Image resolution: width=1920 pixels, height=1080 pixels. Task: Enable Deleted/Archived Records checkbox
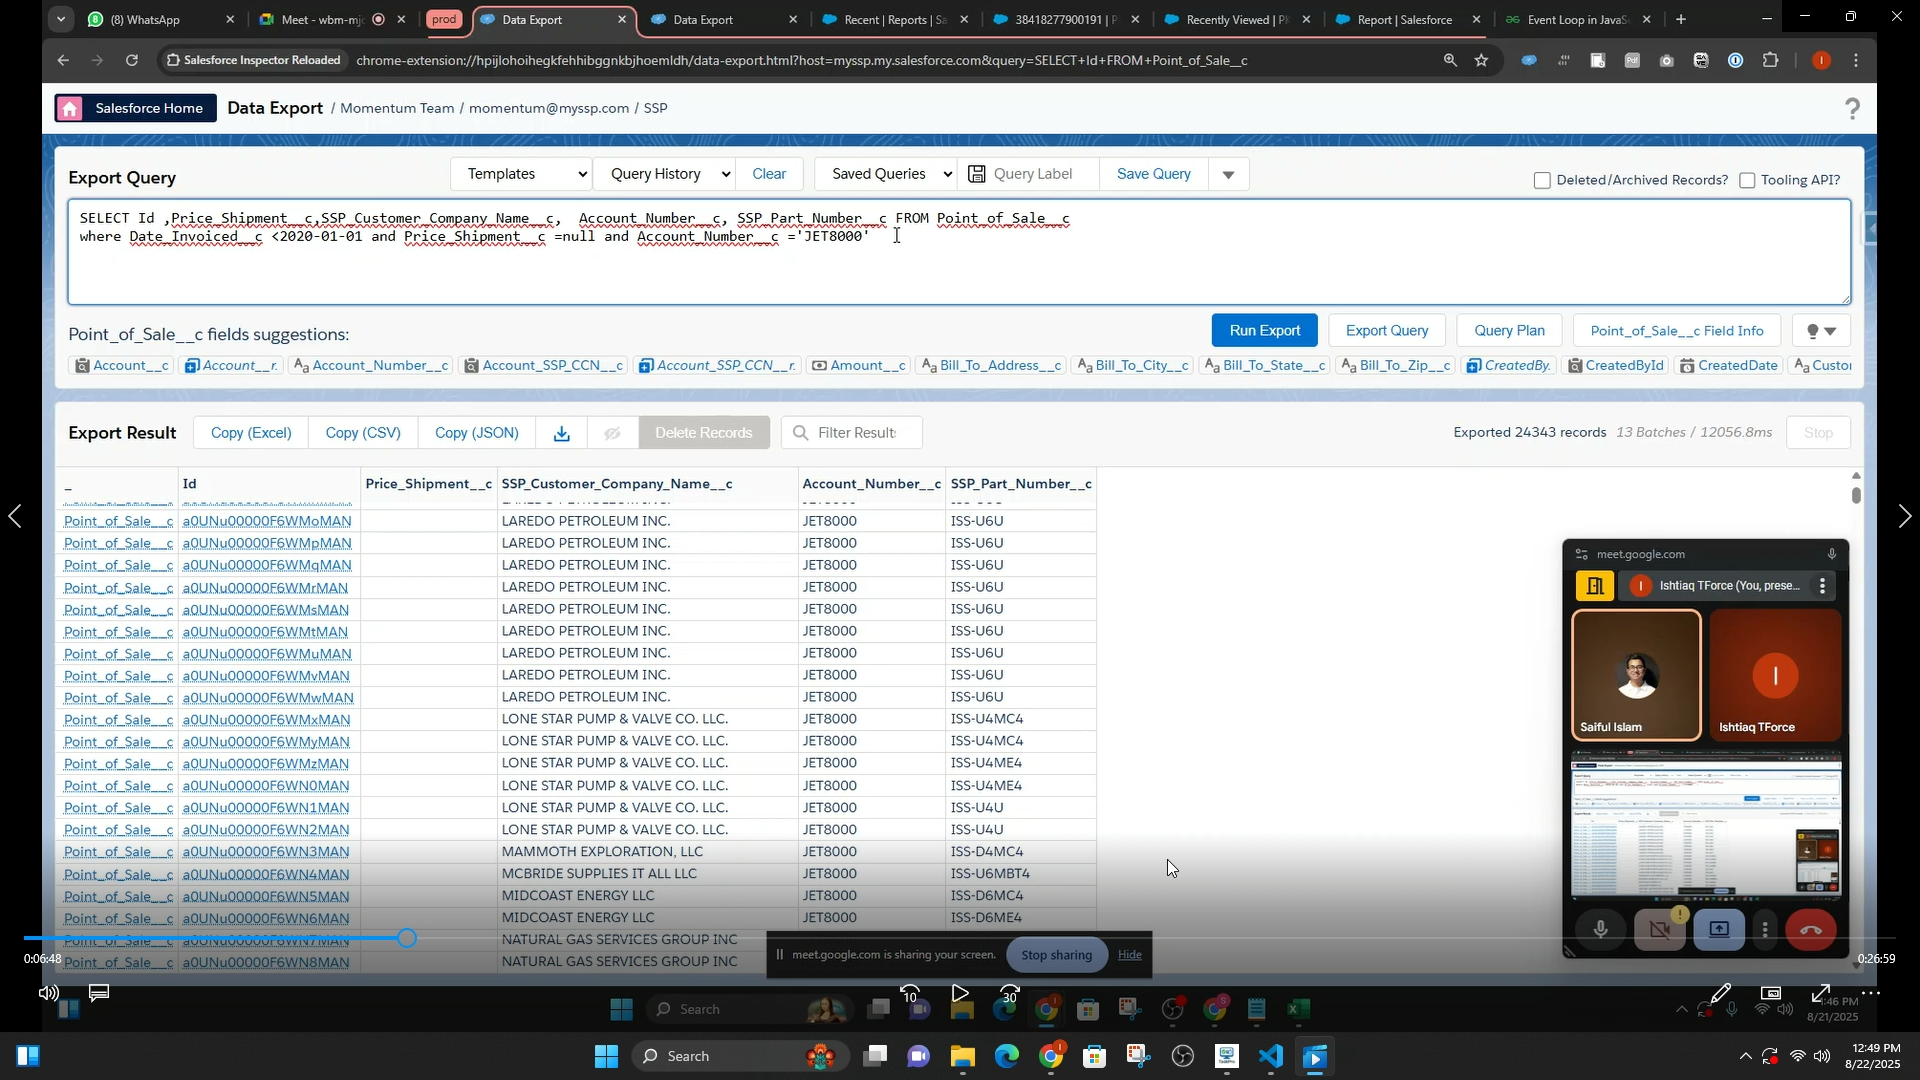click(x=1542, y=181)
